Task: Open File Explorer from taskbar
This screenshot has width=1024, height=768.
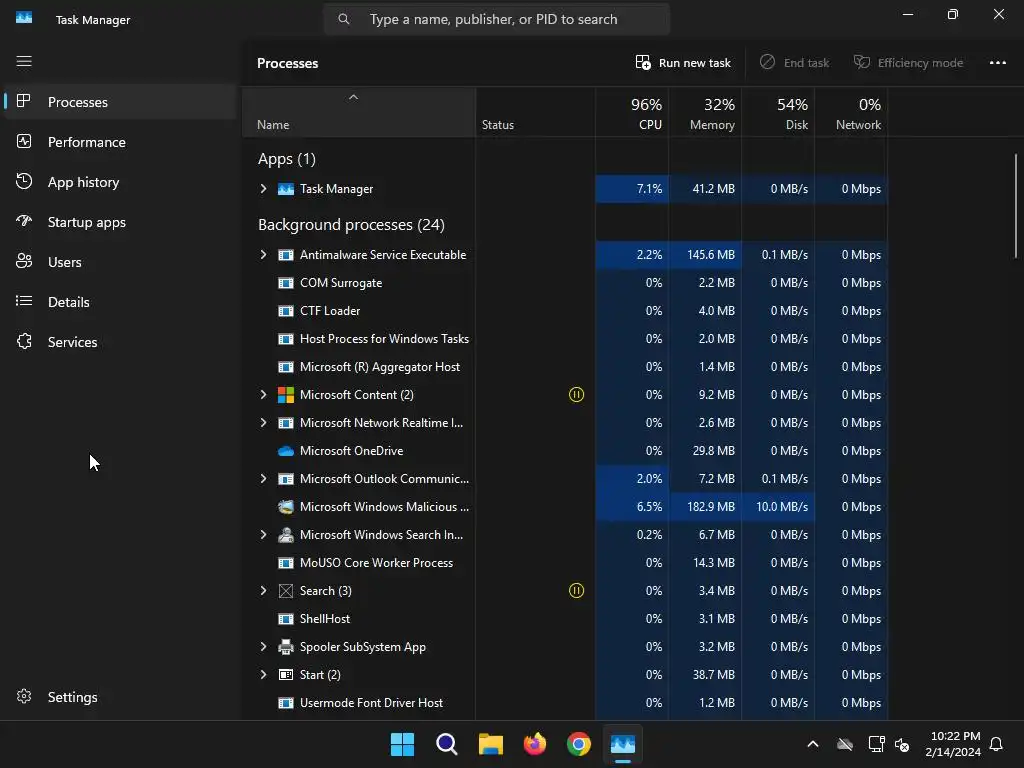Action: (x=490, y=744)
